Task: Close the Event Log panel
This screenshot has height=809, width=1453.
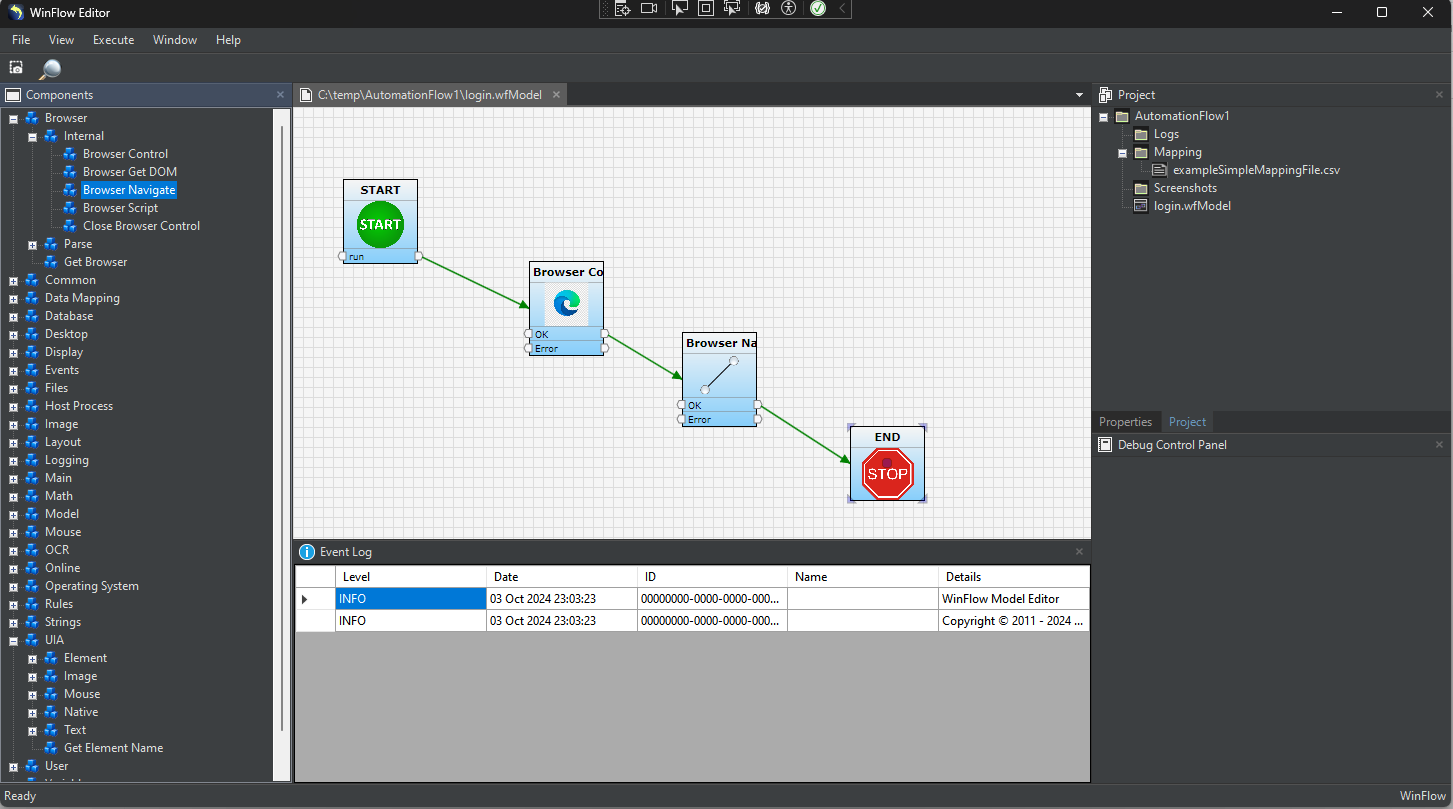Action: (1079, 552)
